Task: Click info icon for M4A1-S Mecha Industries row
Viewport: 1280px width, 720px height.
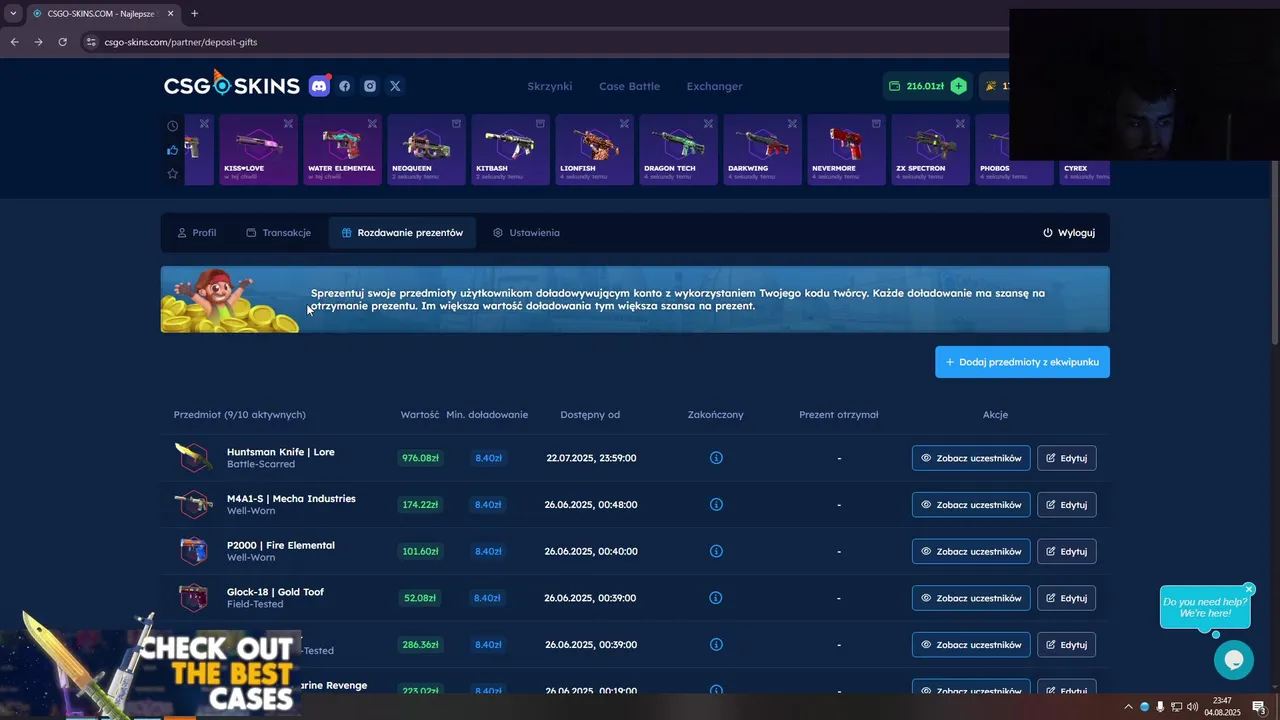Action: [716, 505]
